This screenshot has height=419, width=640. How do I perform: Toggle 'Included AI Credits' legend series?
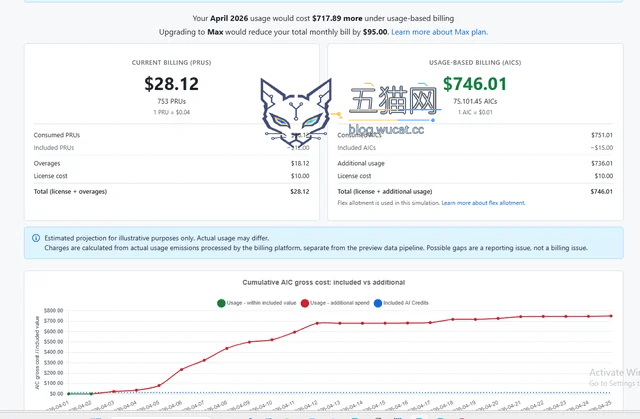click(x=401, y=303)
